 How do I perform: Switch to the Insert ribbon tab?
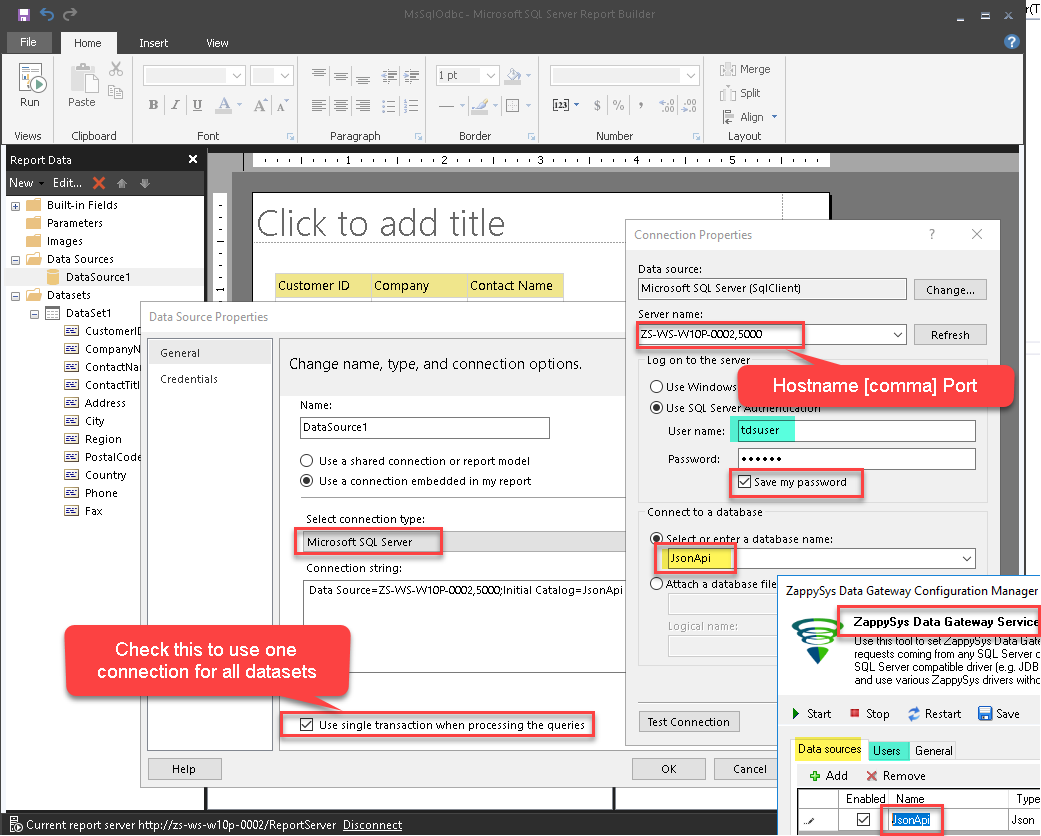(x=153, y=43)
